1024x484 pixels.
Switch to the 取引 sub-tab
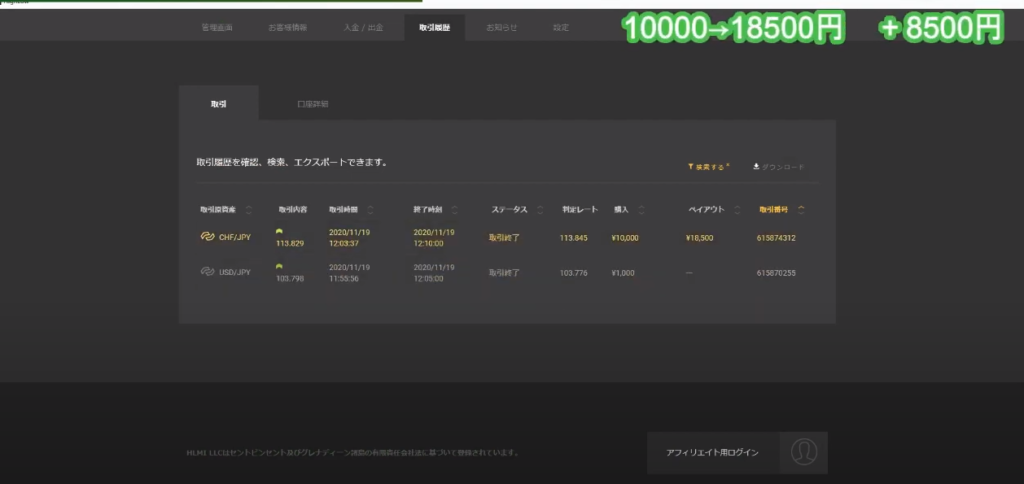tap(219, 104)
